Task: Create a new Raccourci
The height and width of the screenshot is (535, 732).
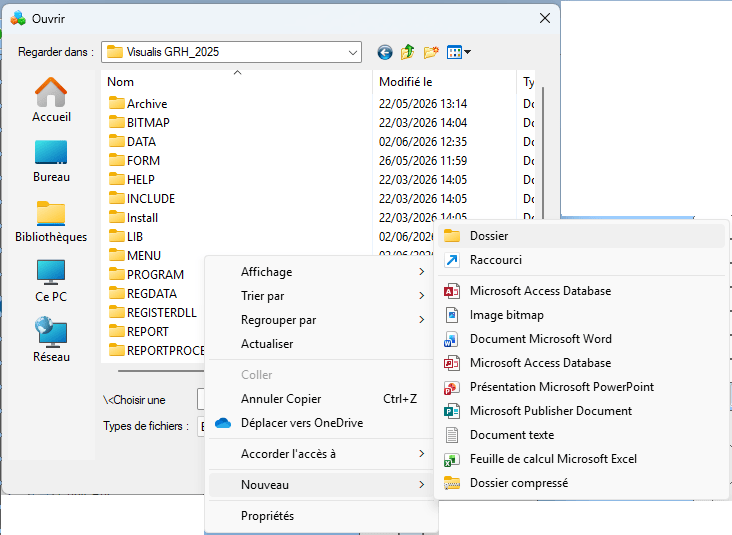Action: 582,260
